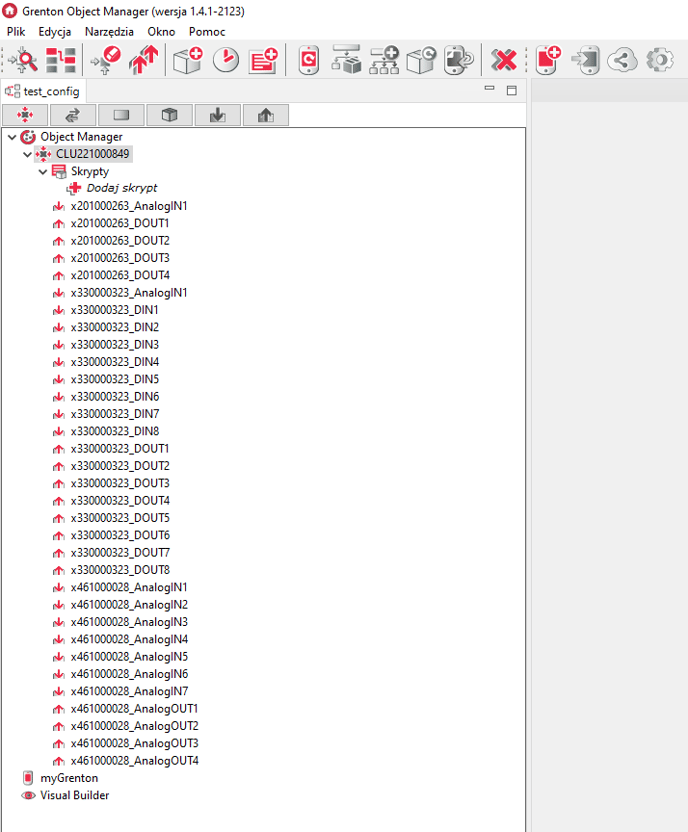688x832 pixels.
Task: Click the send configuration red arrows icon
Action: (x=143, y=60)
